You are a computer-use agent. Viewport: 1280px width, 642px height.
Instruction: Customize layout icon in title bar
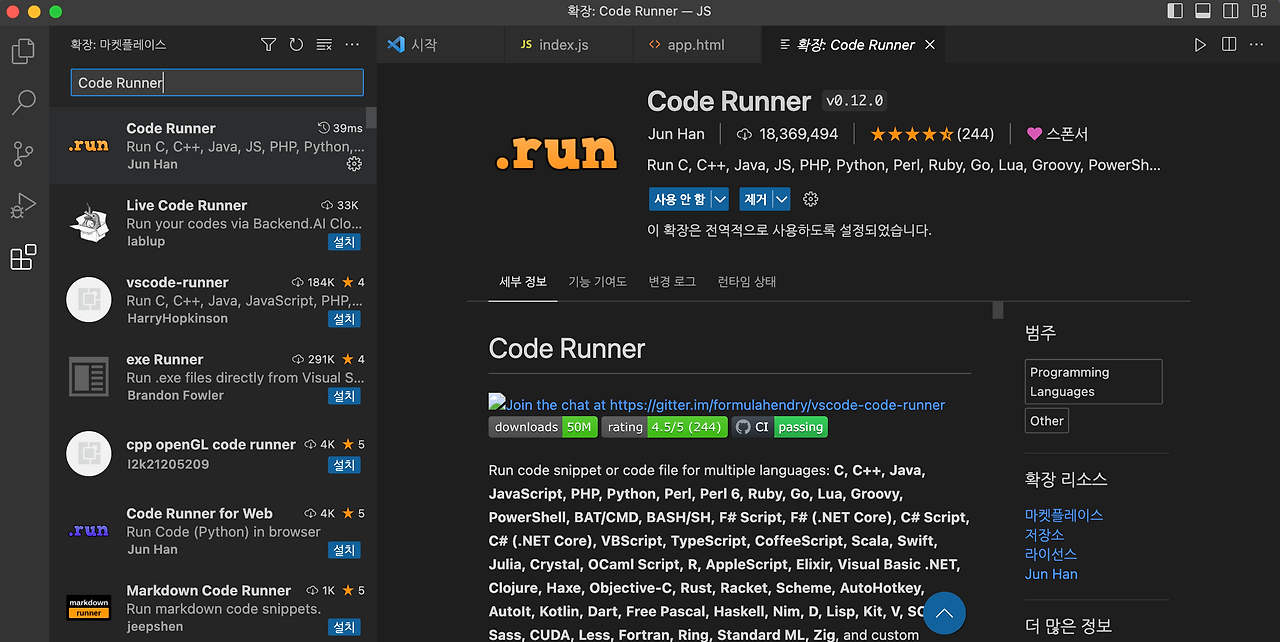tap(1259, 11)
